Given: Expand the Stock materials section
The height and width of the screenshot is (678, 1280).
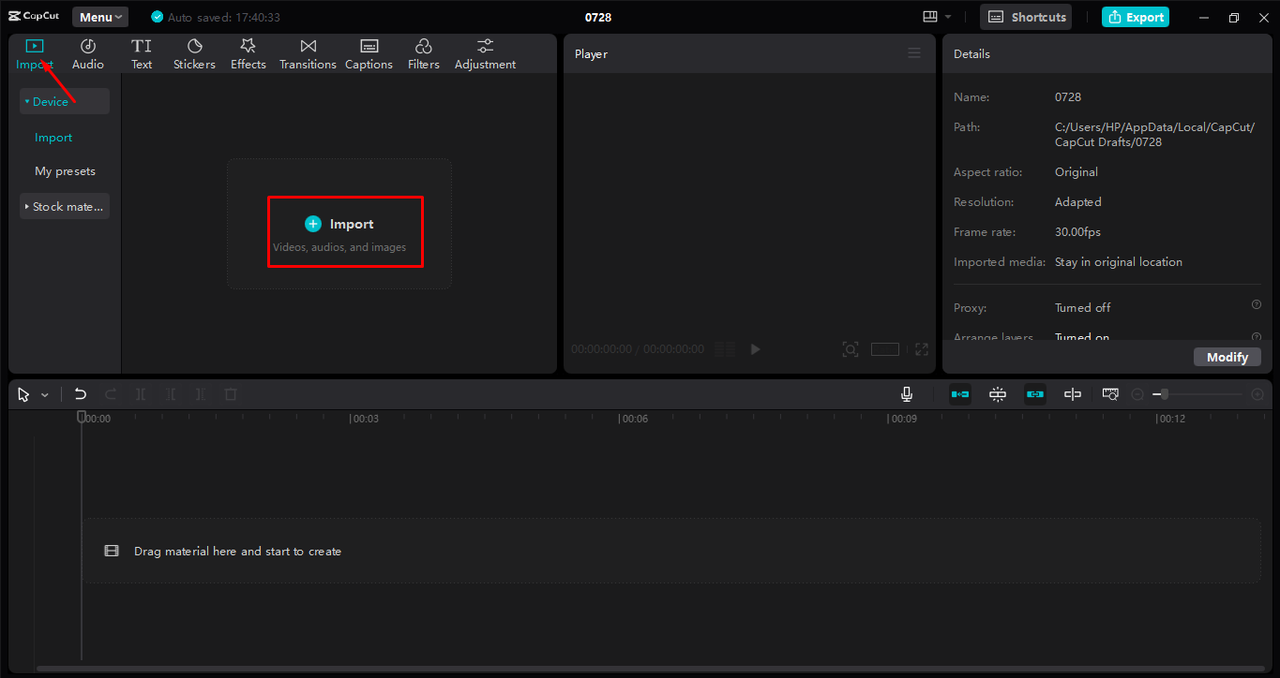Looking at the screenshot, I should [x=64, y=206].
